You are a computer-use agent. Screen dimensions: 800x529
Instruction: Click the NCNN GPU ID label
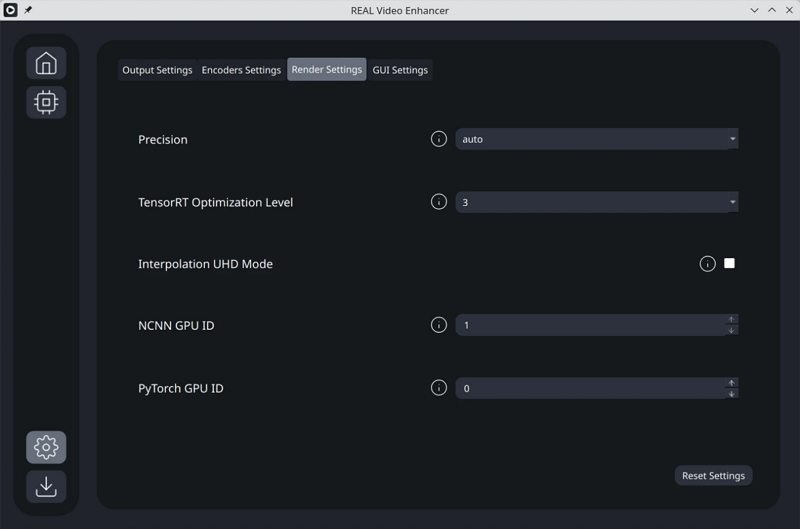point(176,325)
